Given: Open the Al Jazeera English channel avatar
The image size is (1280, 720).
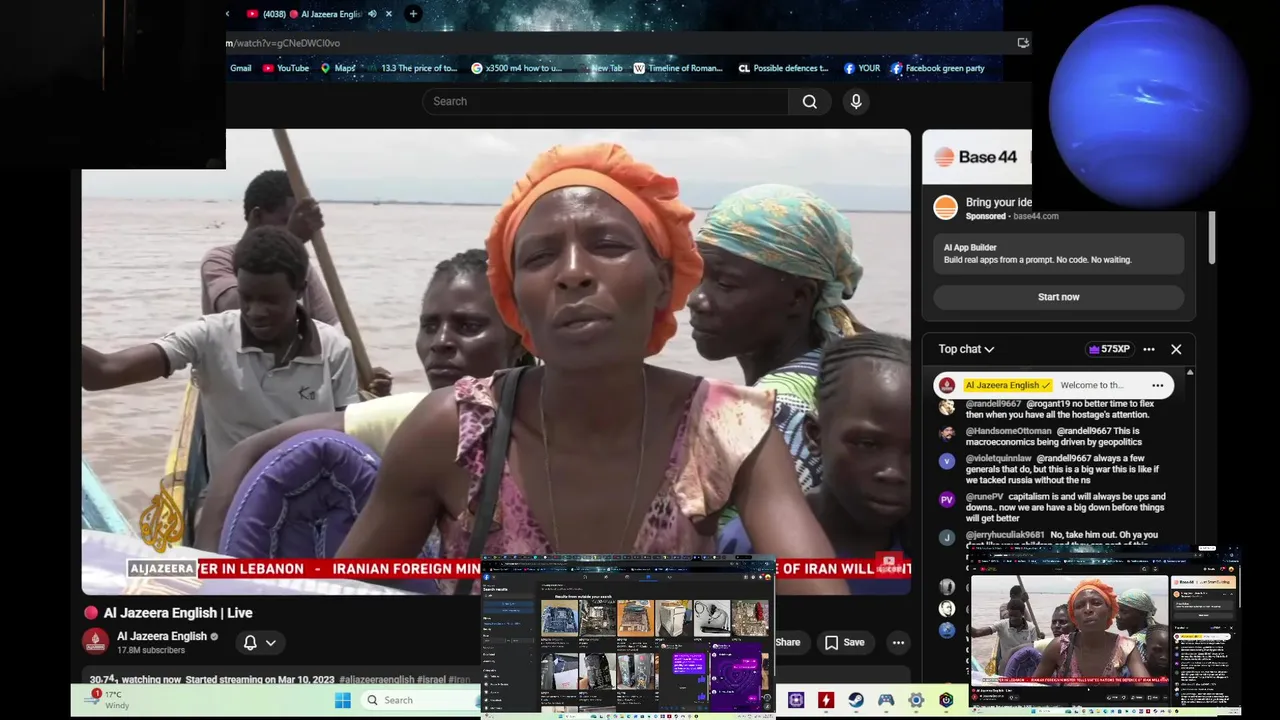Looking at the screenshot, I should [96, 642].
